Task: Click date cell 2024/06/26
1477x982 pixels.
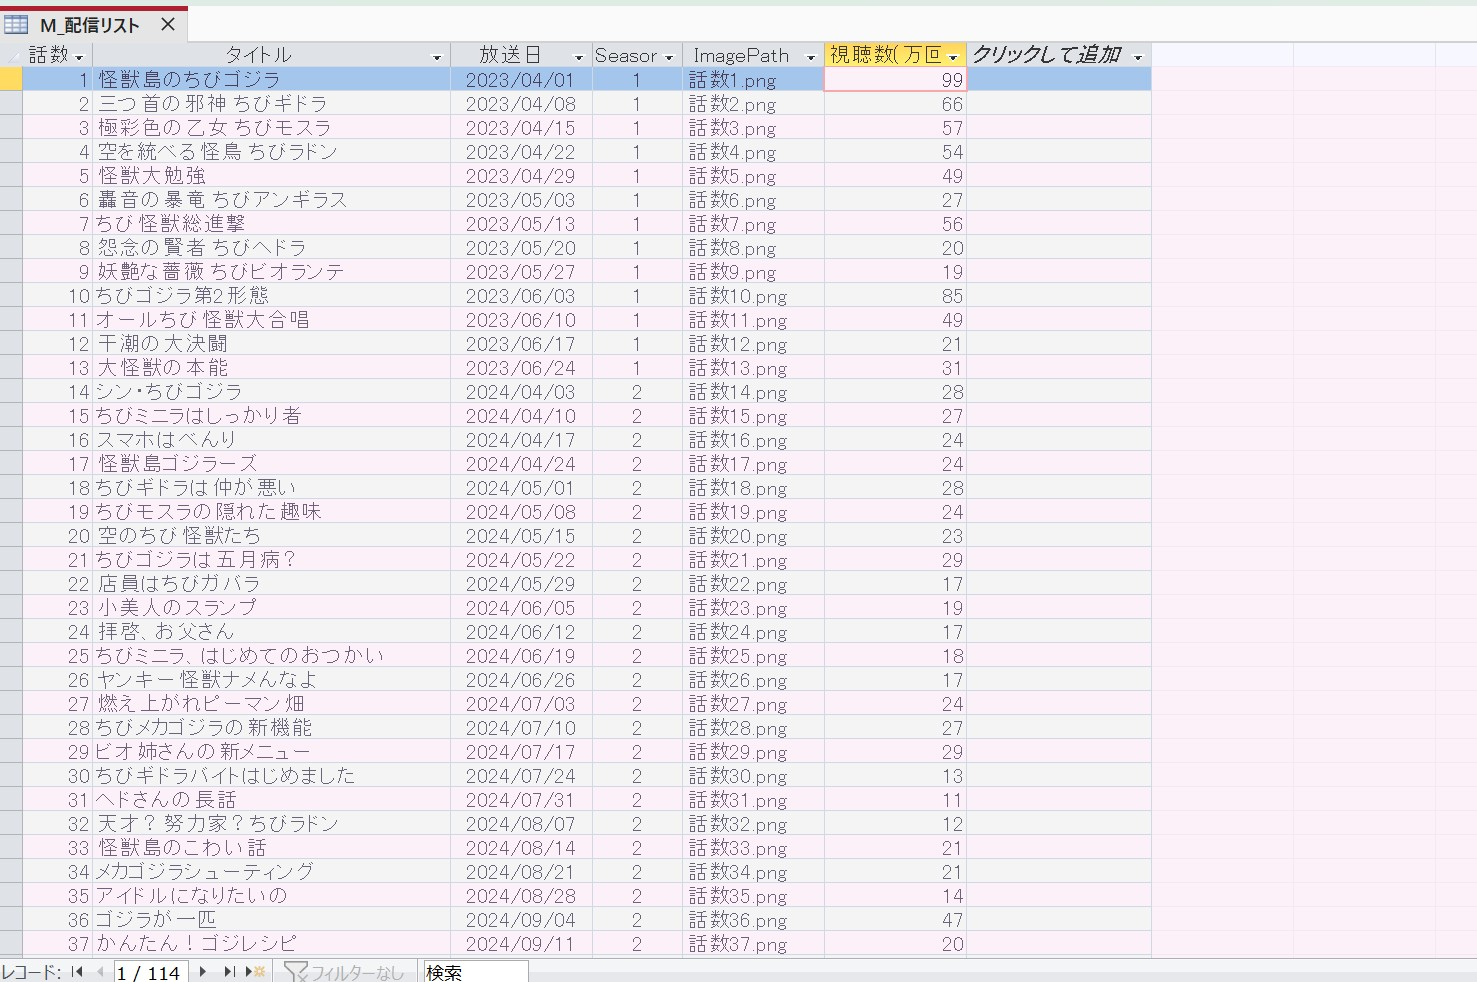Action: click(x=521, y=679)
